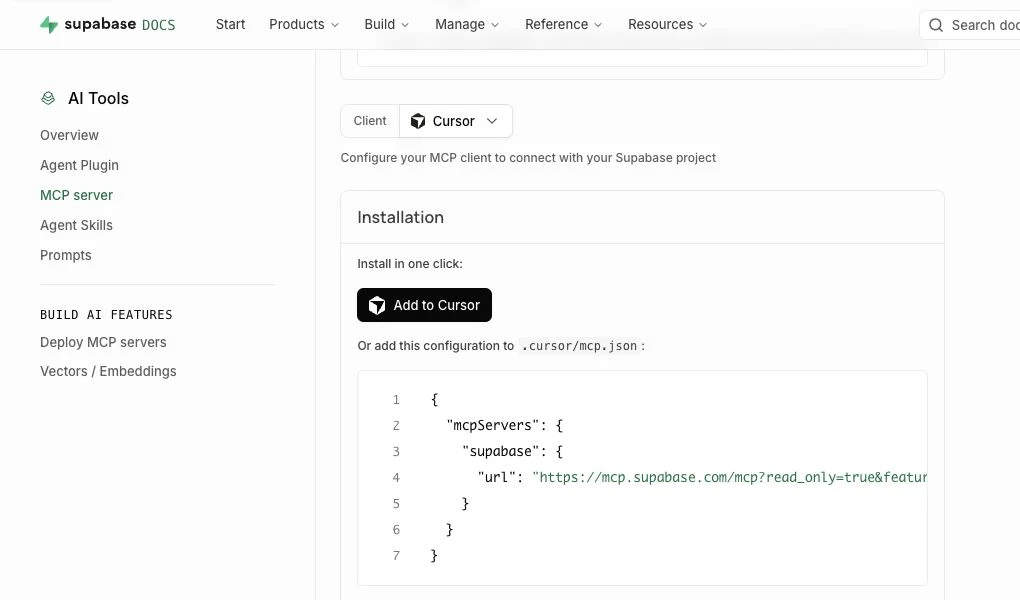Expand the Reference menu
Viewport: 1020px width, 600px height.
click(563, 24)
